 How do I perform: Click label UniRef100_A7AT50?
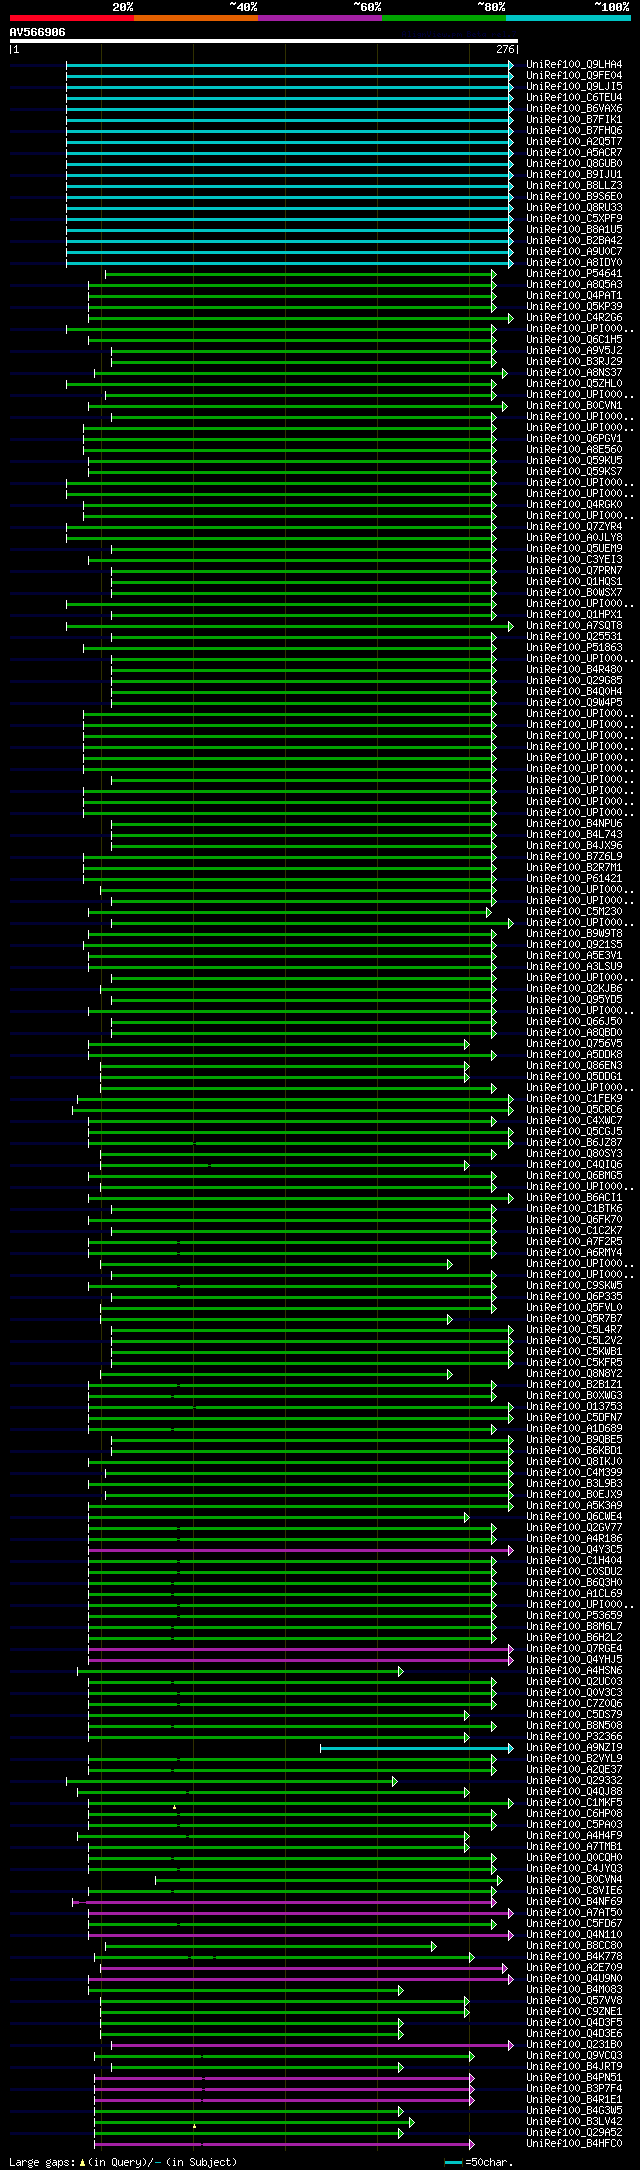pos(574,1913)
